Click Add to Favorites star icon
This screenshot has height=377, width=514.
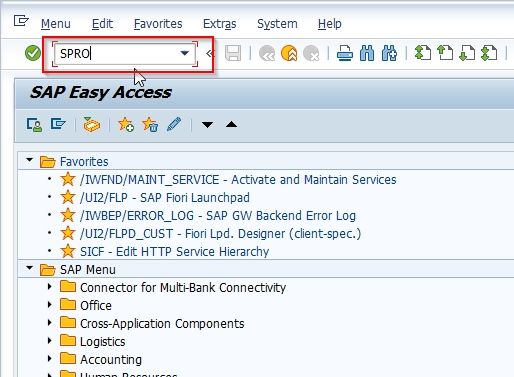tap(126, 125)
